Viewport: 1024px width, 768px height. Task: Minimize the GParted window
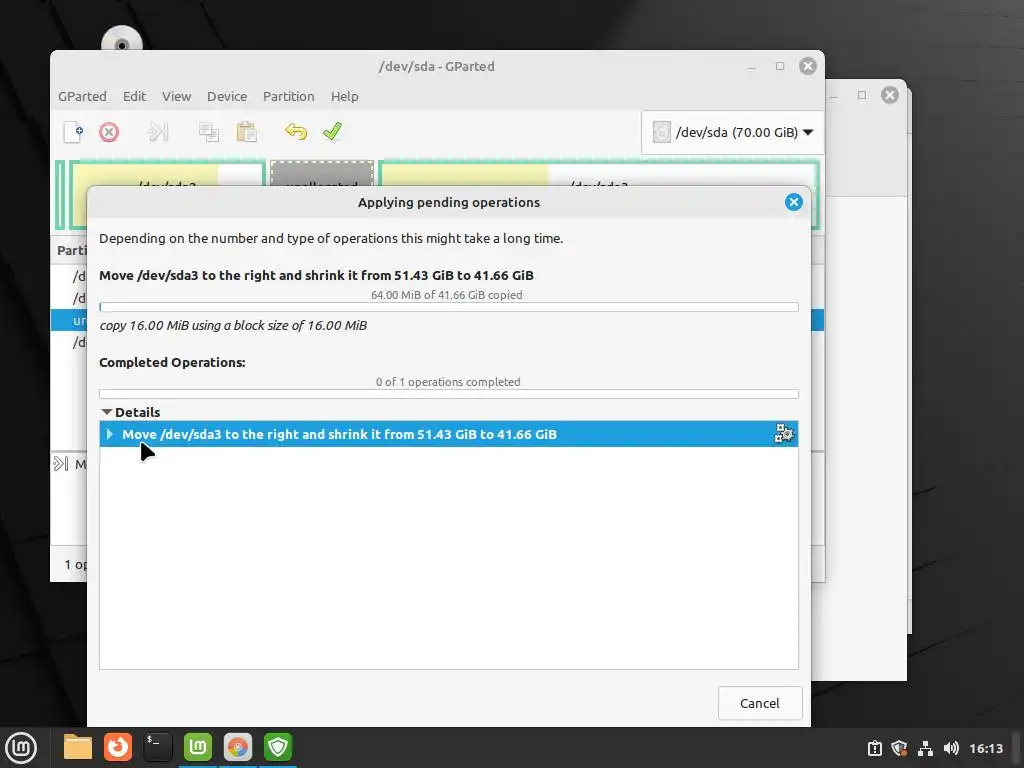(752, 67)
